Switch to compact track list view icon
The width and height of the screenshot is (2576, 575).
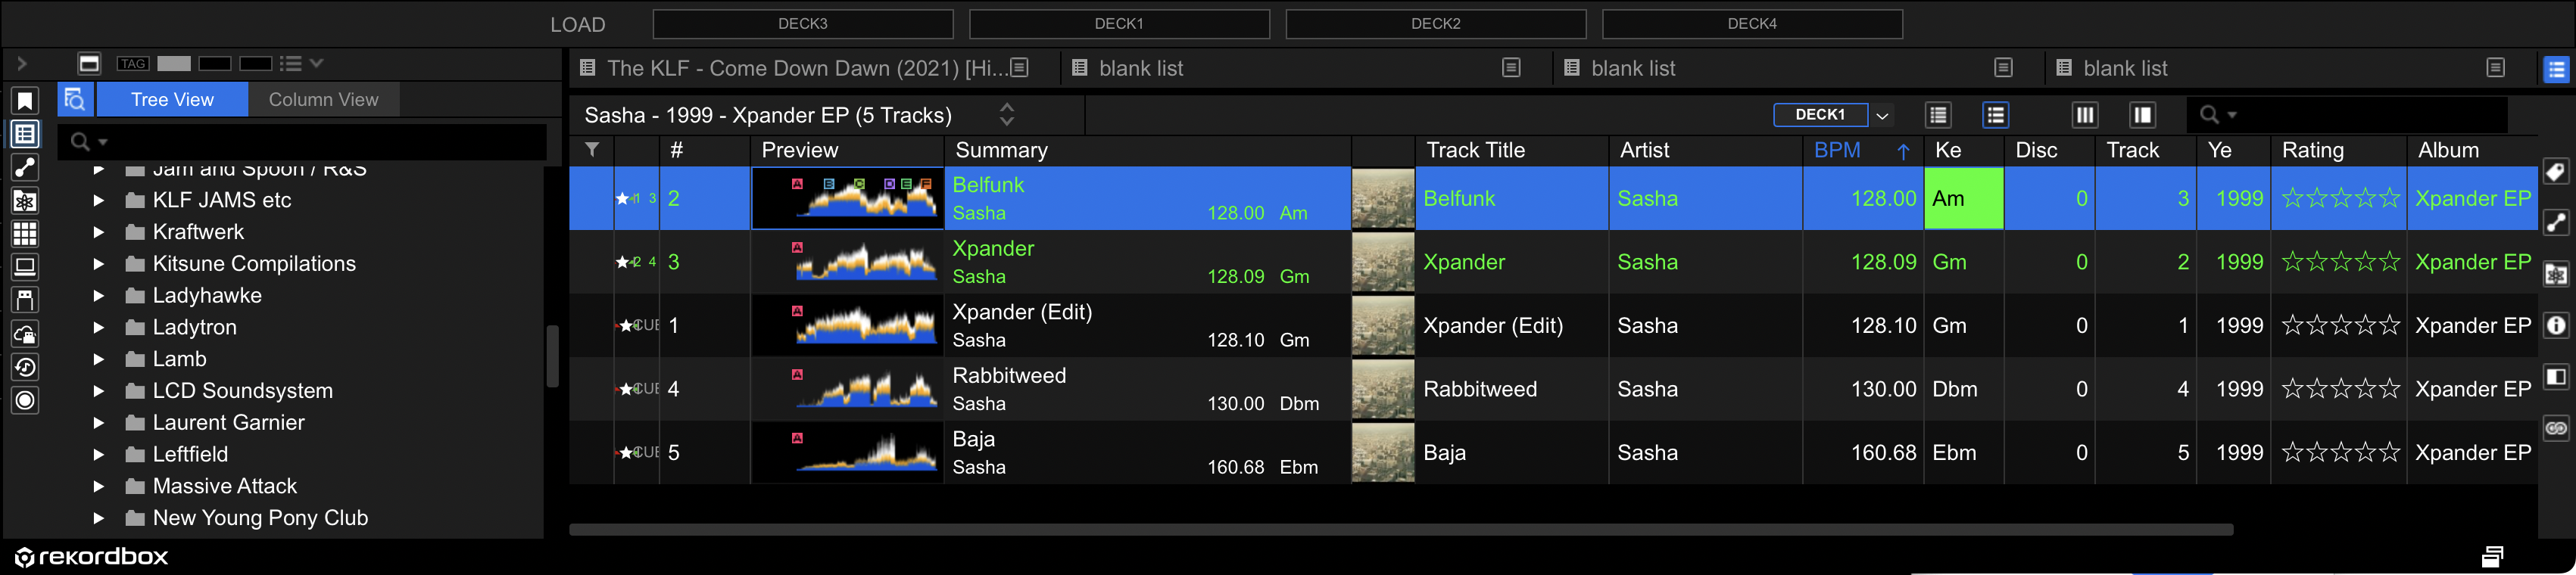pos(1938,115)
